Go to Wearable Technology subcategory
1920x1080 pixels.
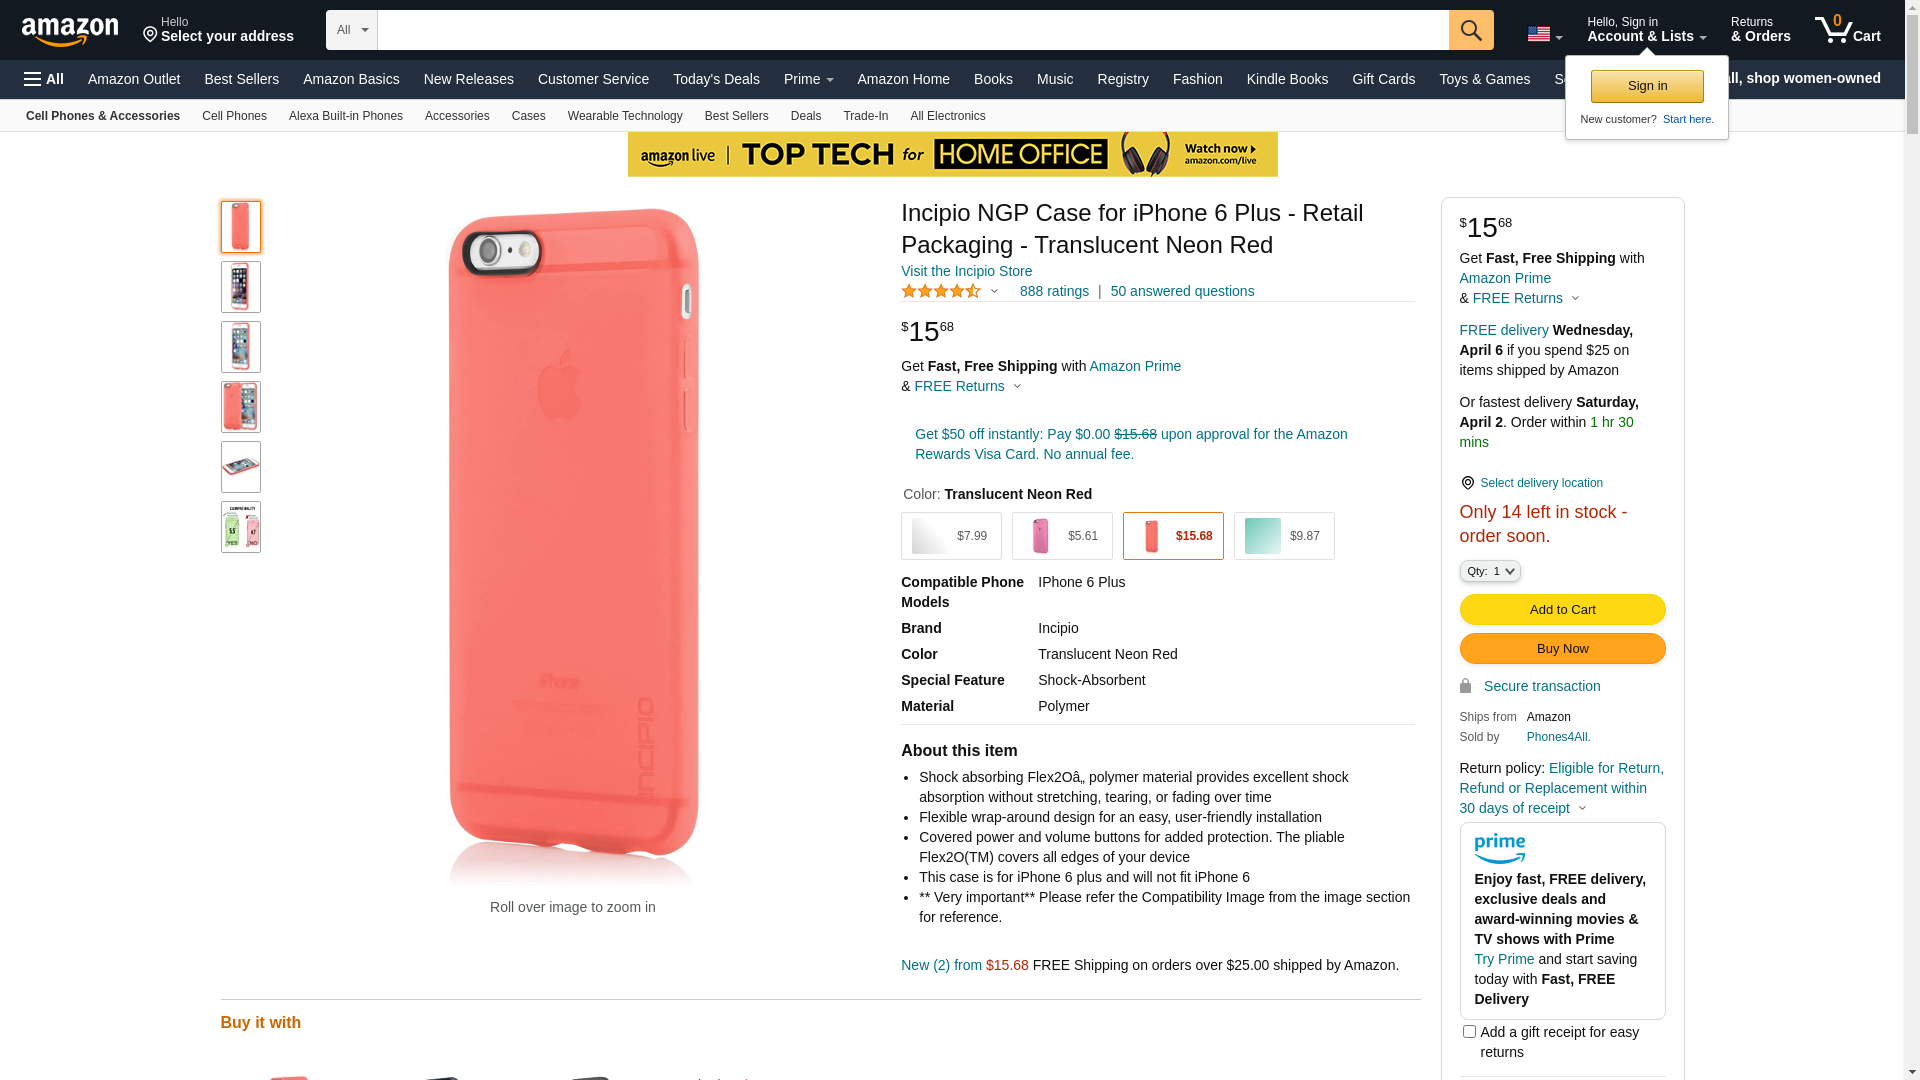(x=625, y=116)
